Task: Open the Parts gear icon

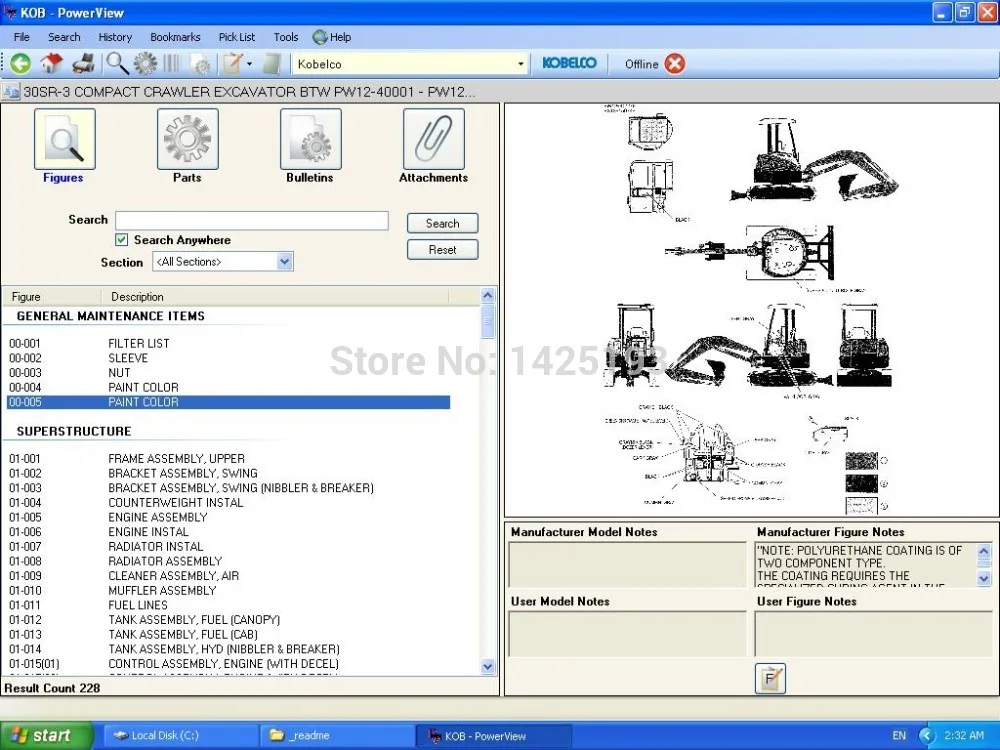Action: tap(188, 139)
